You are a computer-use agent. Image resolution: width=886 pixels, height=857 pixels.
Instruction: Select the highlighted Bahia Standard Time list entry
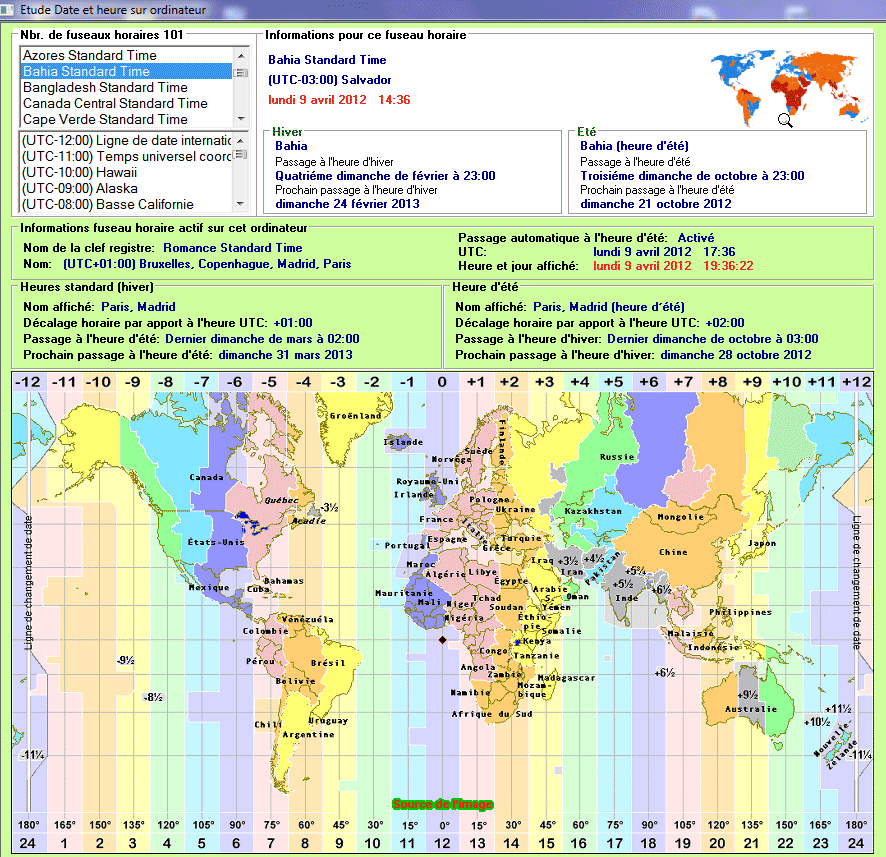127,71
